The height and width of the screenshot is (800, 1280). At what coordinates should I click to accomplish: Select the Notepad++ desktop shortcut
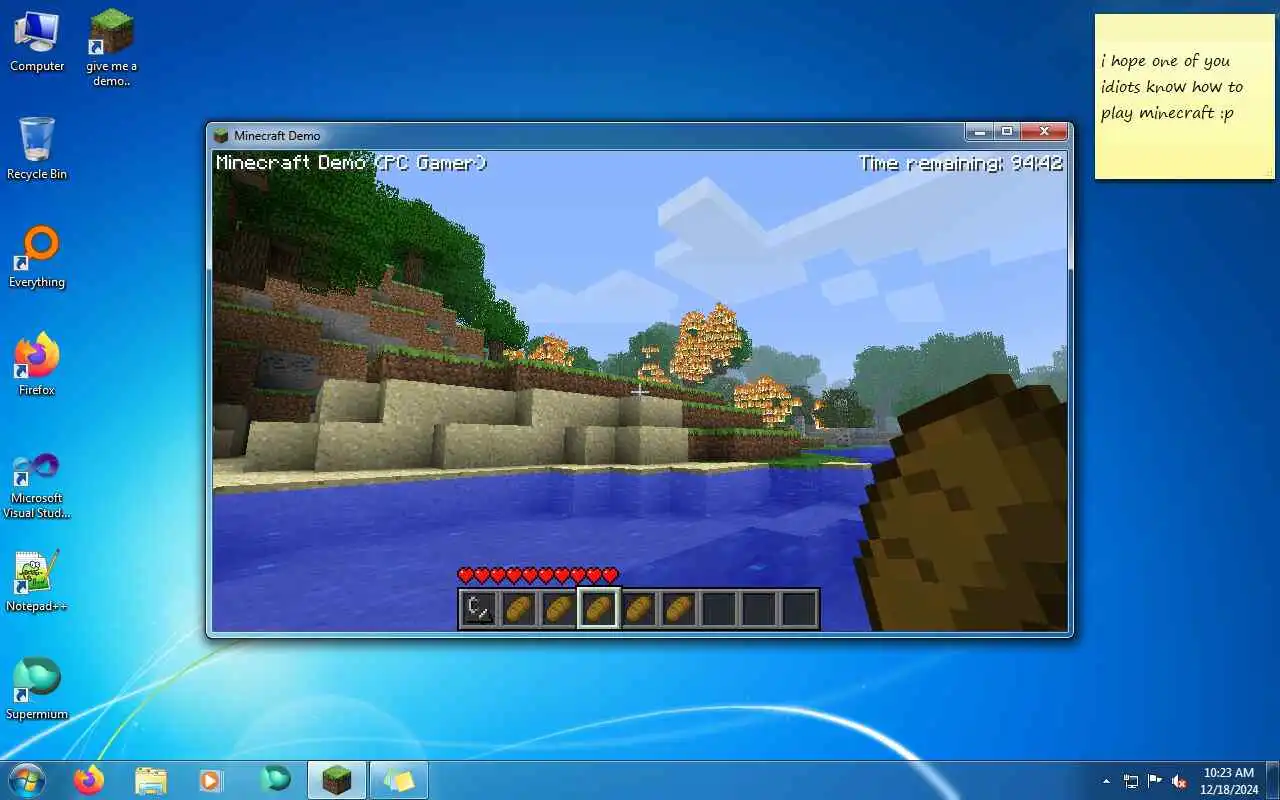37,581
